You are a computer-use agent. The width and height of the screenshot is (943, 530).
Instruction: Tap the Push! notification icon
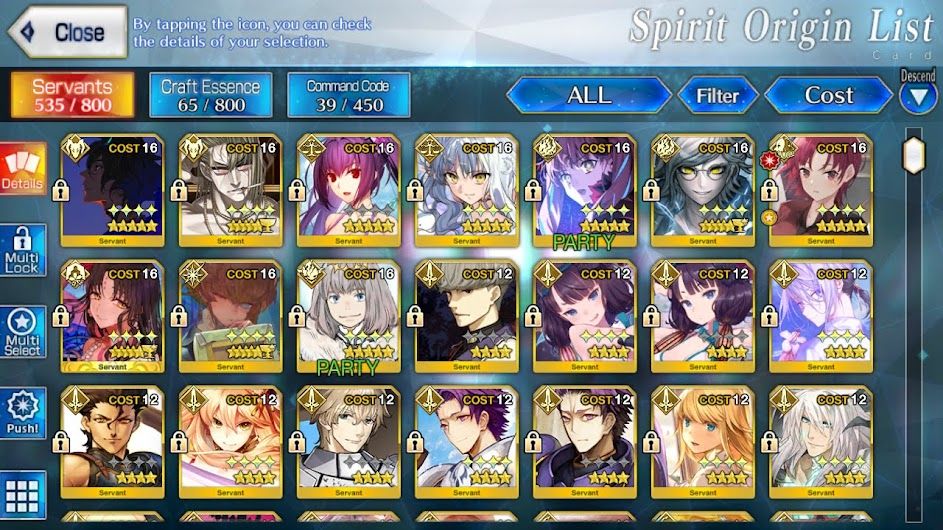(x=23, y=413)
